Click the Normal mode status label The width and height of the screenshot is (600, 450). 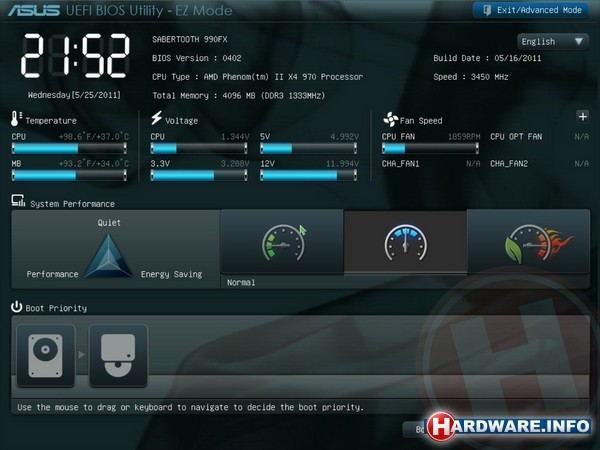click(x=241, y=282)
